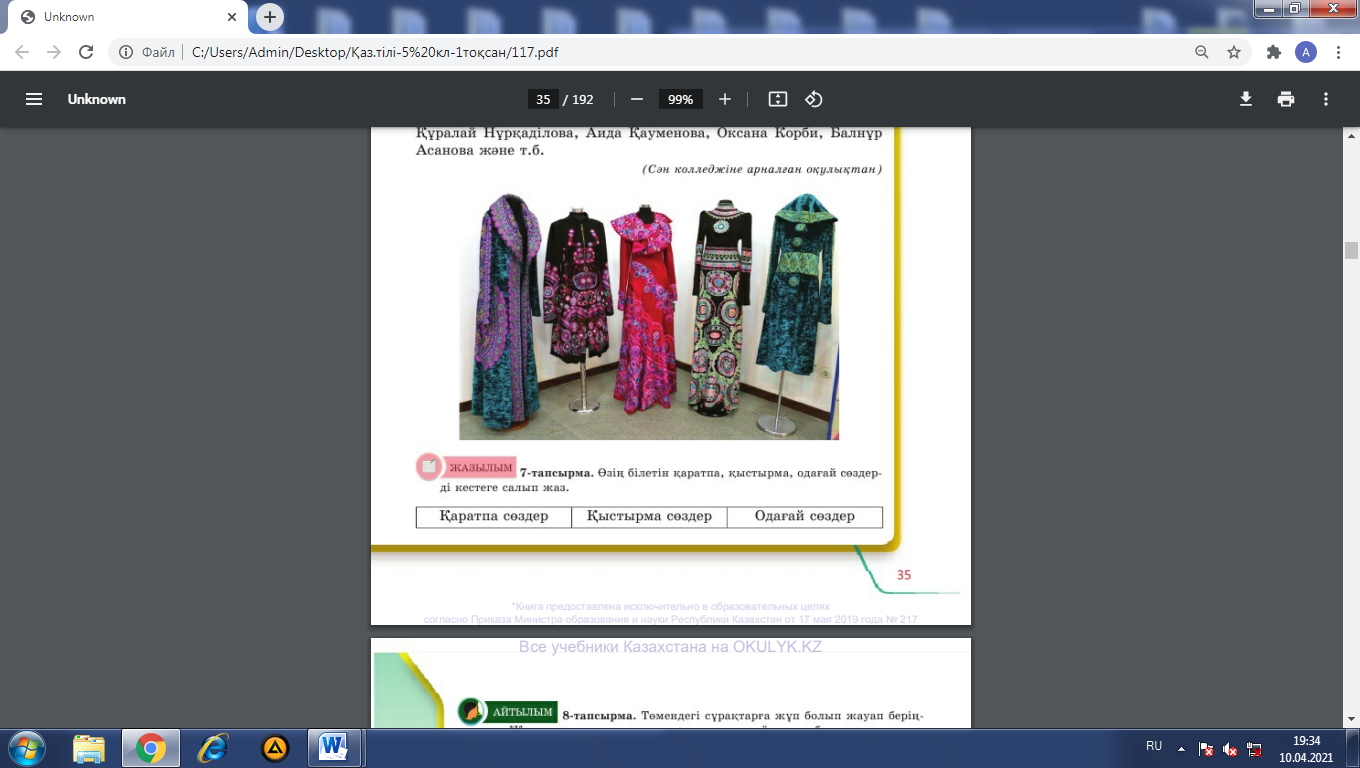Download the PDF file
Screen dimensions: 1360x768
pyautogui.click(x=1246, y=99)
